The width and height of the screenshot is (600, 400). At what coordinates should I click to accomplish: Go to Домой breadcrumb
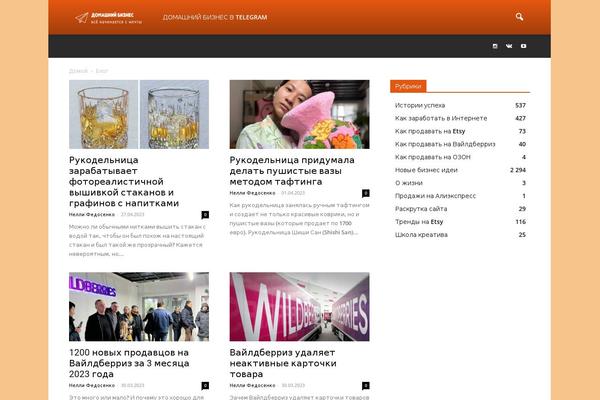pos(78,71)
